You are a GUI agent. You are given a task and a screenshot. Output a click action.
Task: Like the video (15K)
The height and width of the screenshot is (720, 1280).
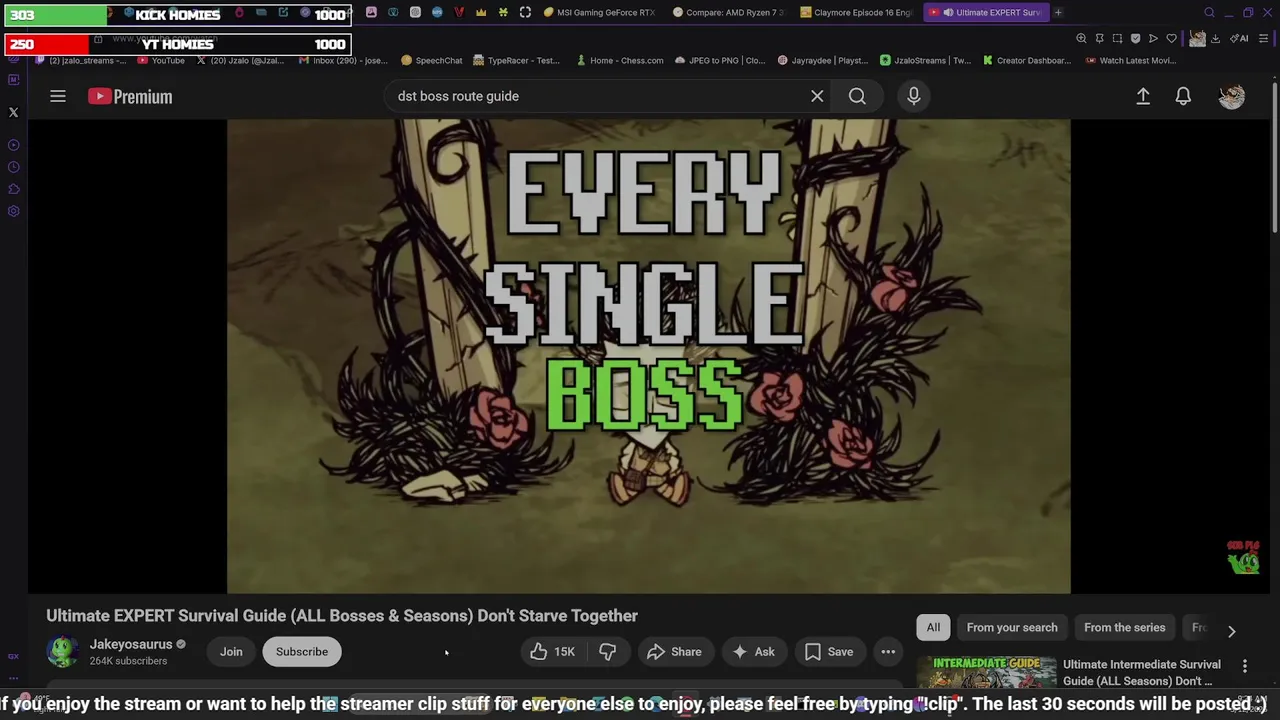click(x=553, y=652)
